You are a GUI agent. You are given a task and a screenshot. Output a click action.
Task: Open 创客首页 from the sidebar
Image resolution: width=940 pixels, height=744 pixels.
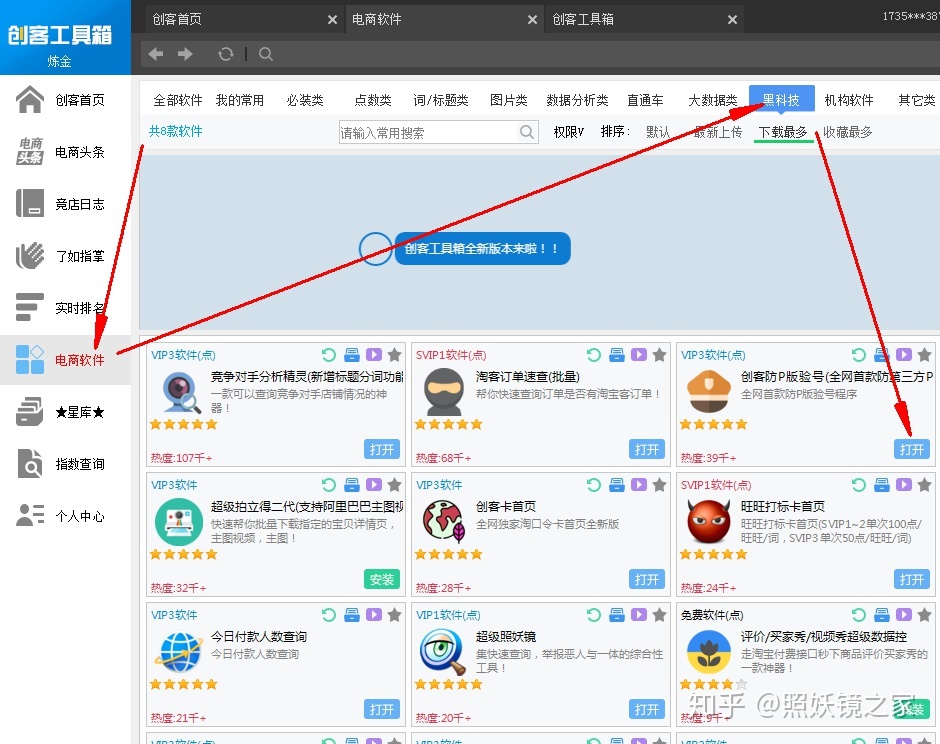pyautogui.click(x=65, y=100)
